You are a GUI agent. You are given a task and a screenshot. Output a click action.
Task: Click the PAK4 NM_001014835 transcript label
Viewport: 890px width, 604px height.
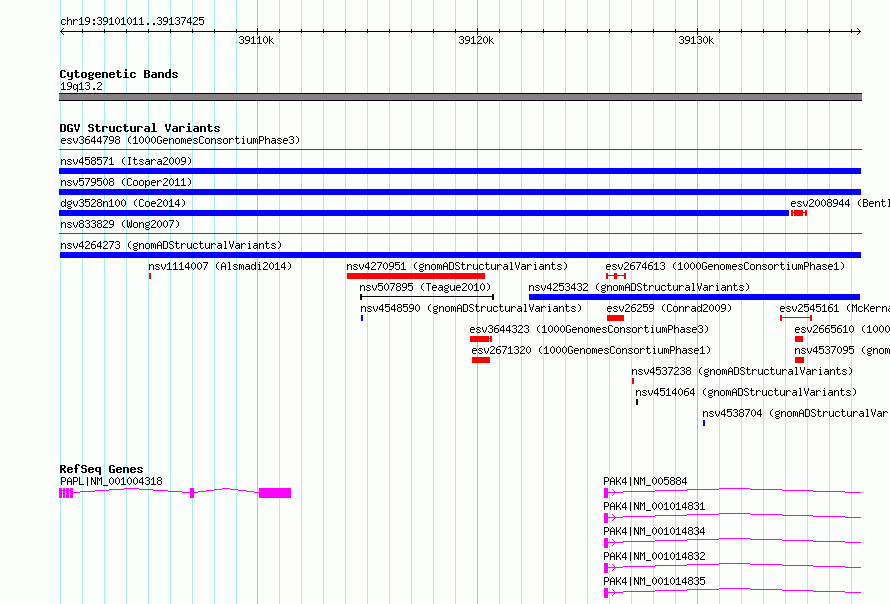click(x=654, y=581)
